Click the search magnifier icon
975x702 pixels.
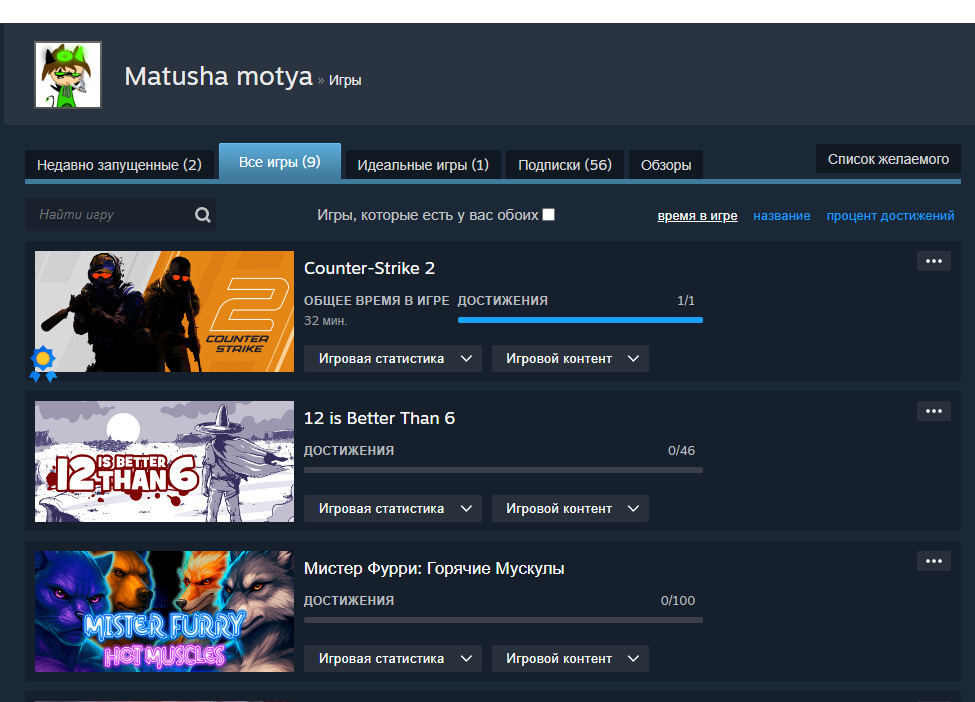(203, 215)
